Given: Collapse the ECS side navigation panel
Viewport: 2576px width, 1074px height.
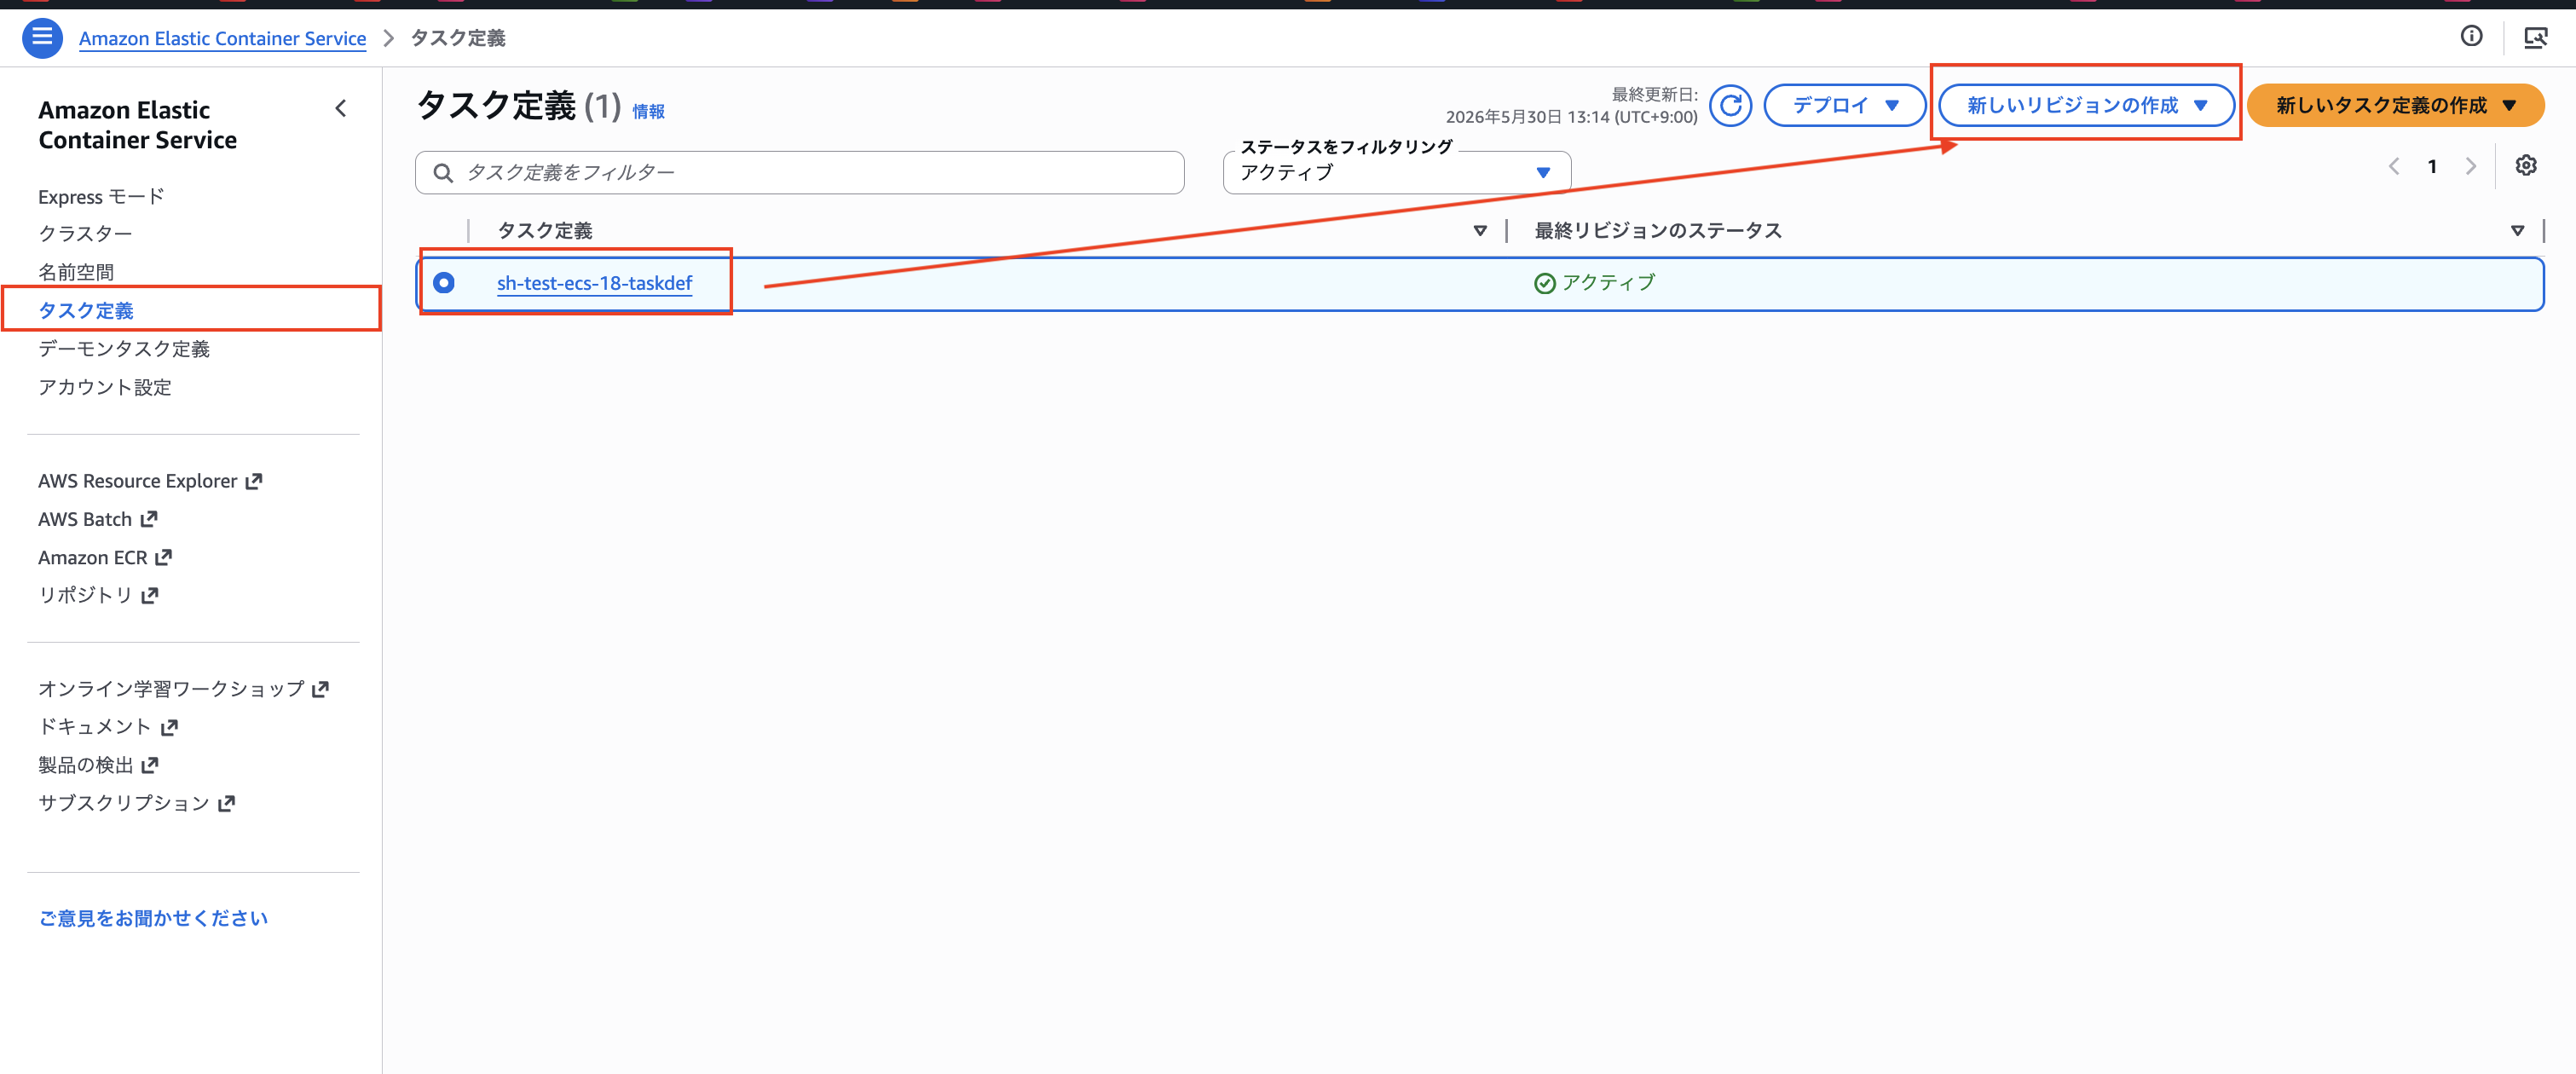Looking at the screenshot, I should 341,108.
